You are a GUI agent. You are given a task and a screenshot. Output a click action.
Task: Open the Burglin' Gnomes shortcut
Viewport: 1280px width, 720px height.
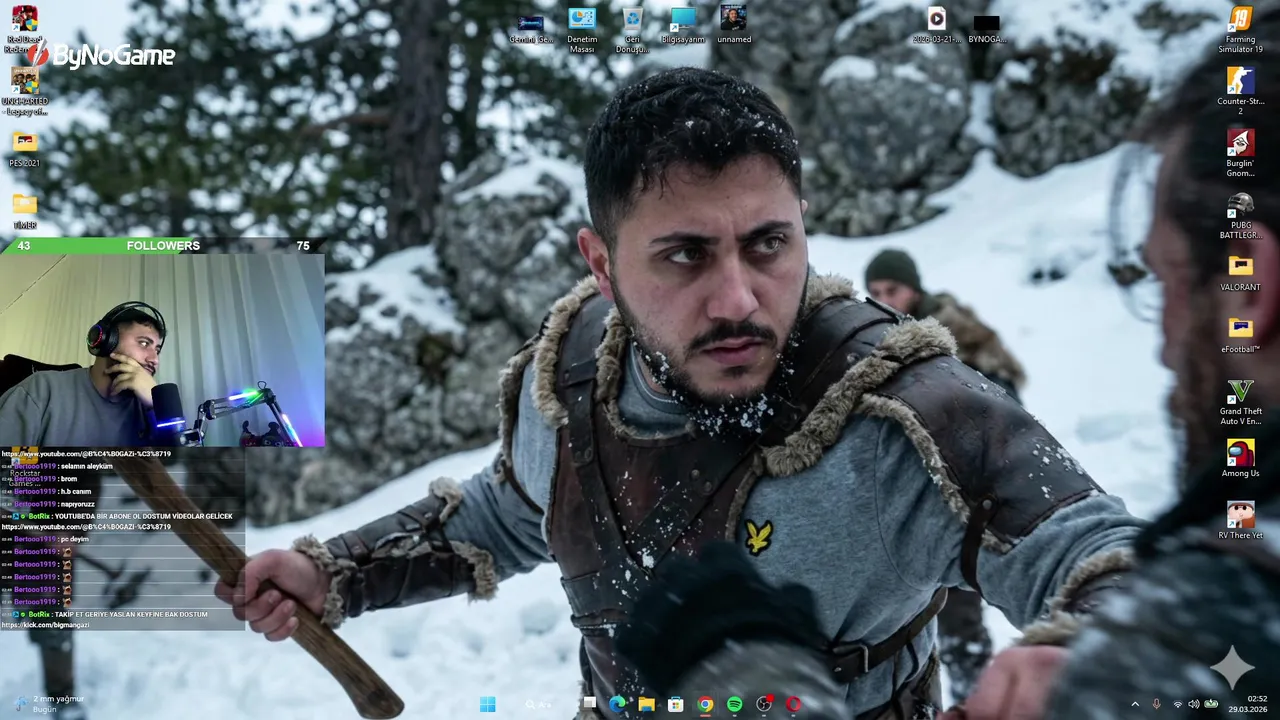click(1240, 153)
